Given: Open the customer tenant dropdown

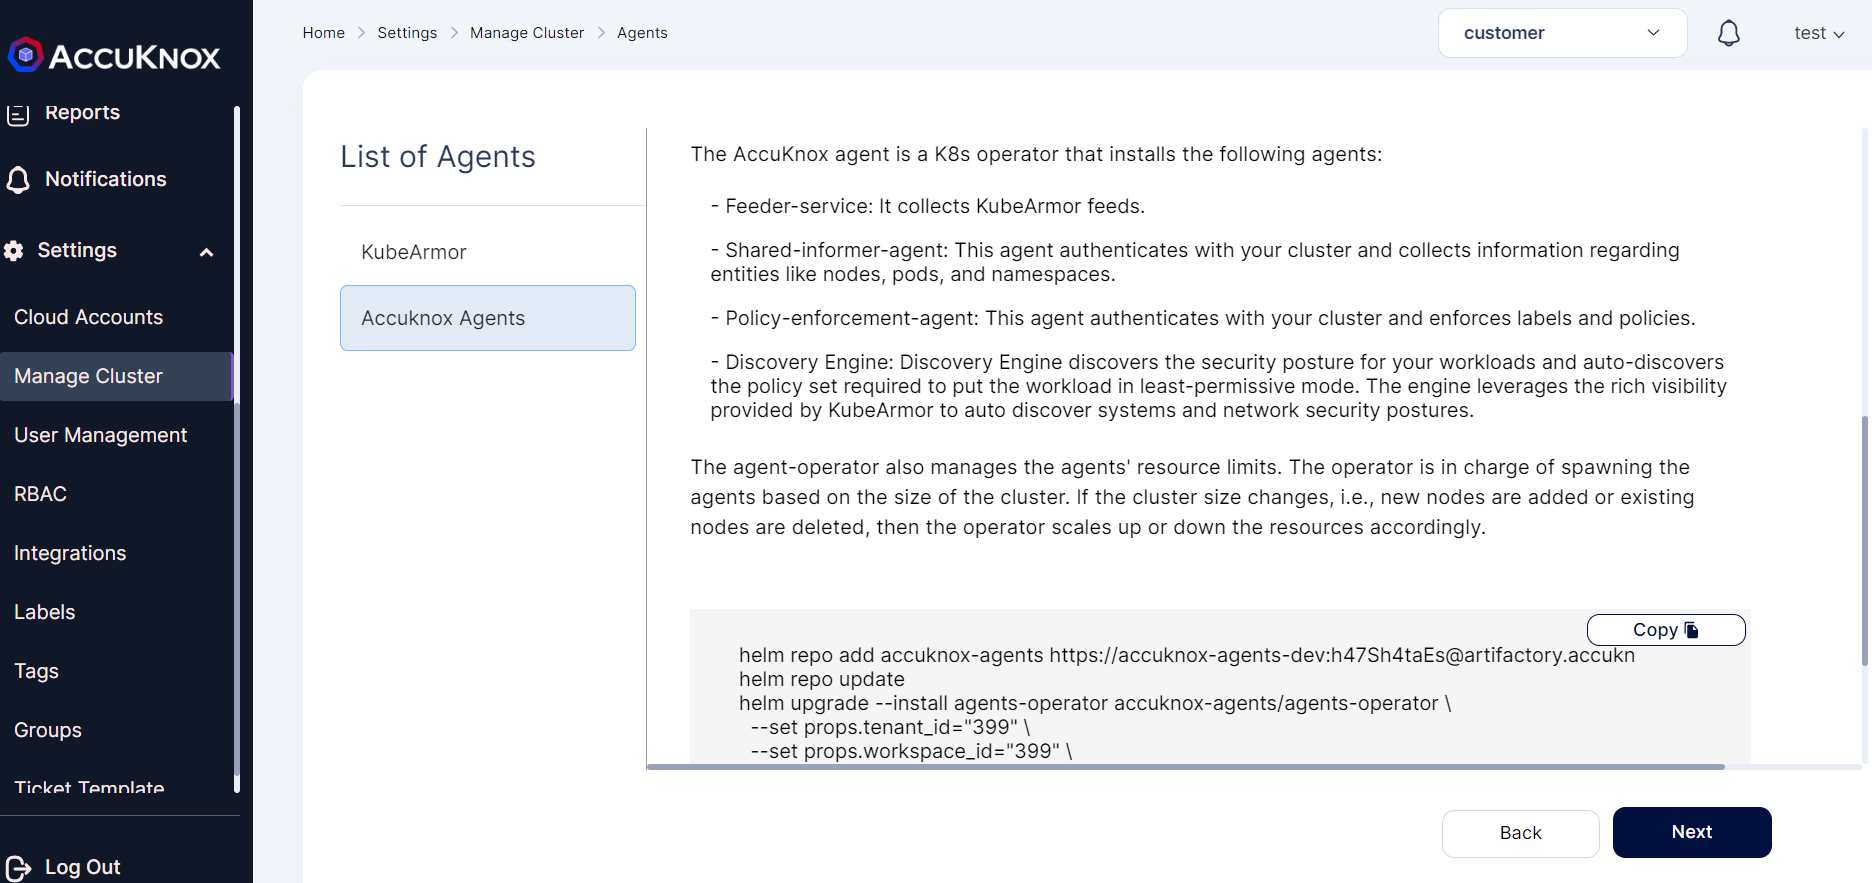Looking at the screenshot, I should click(x=1562, y=33).
